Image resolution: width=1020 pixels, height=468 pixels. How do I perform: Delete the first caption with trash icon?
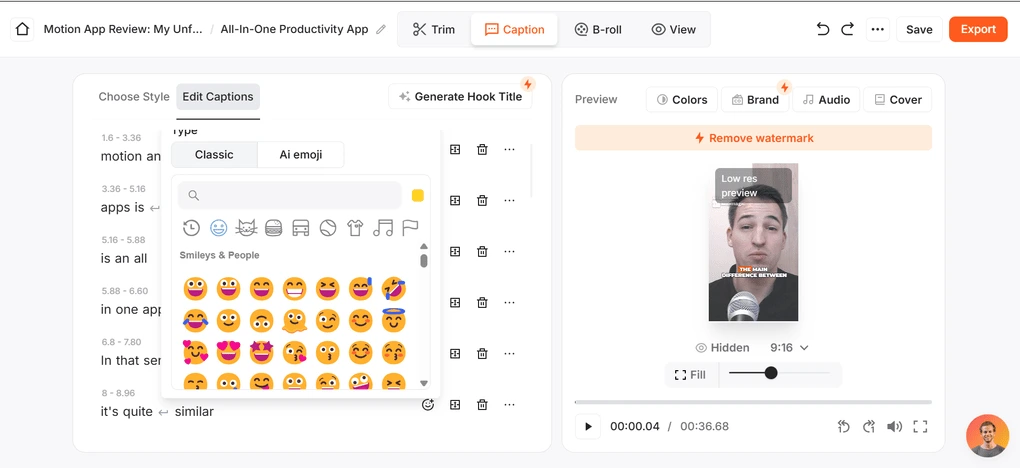click(482, 149)
